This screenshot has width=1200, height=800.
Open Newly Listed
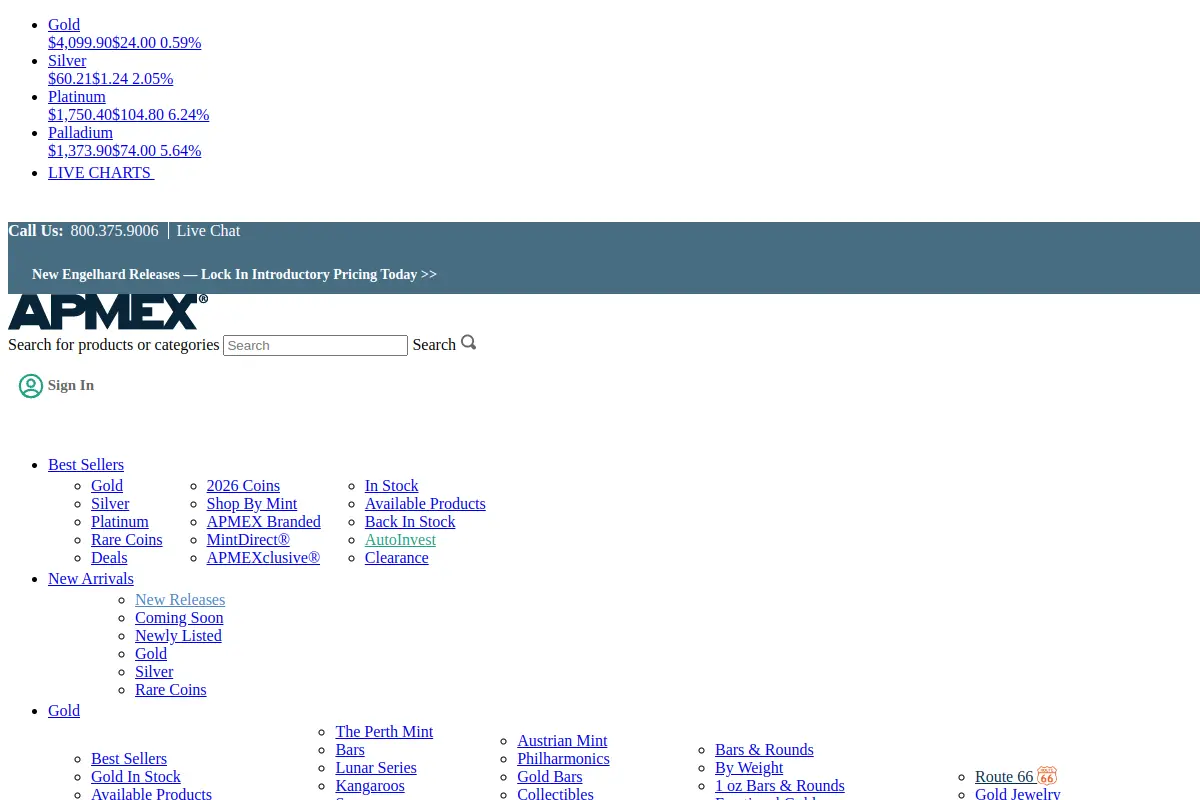[178, 636]
